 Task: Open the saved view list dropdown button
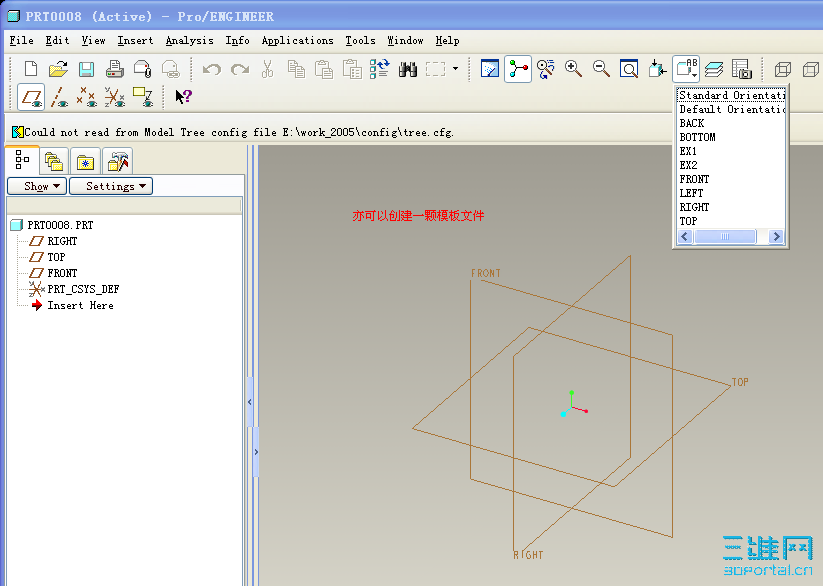tap(686, 69)
